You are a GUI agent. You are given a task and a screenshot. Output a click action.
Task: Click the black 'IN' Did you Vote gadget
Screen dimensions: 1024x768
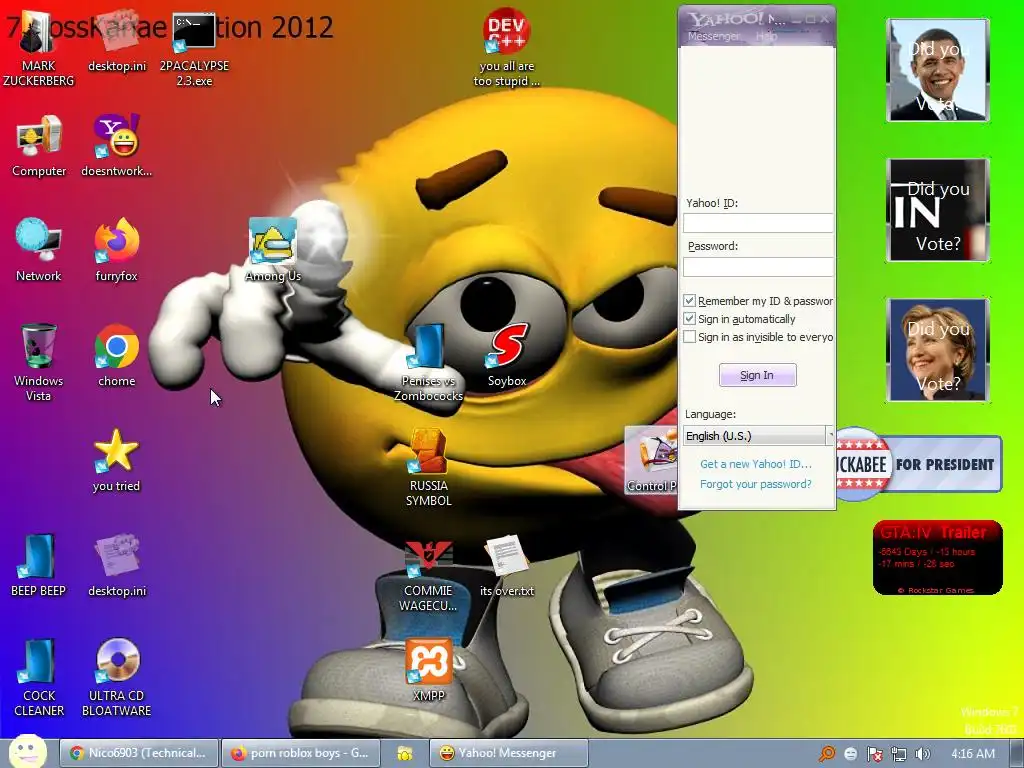click(x=938, y=210)
